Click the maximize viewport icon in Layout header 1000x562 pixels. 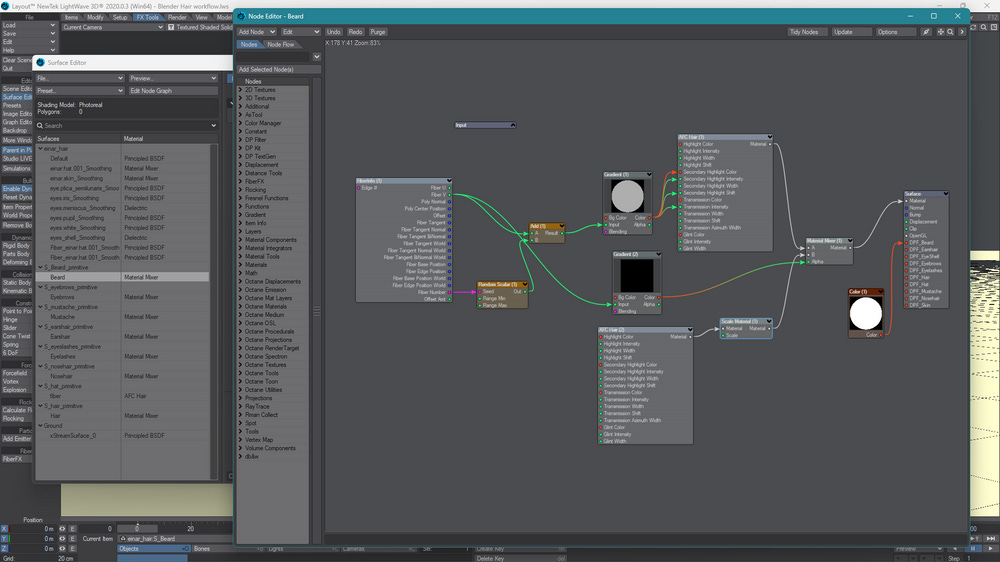[994, 27]
